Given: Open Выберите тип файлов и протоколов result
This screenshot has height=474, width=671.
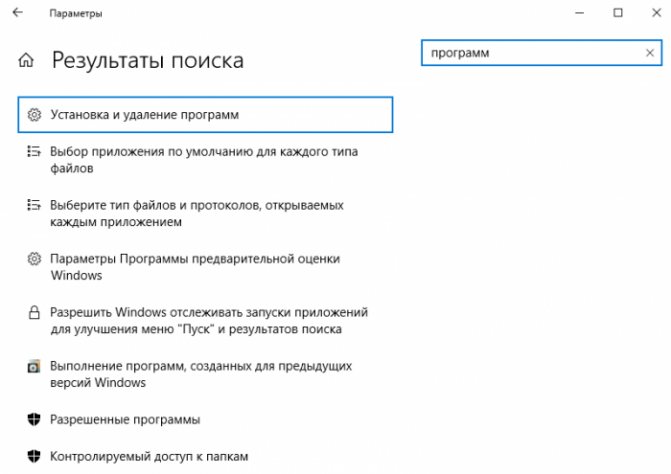Looking at the screenshot, I should click(x=197, y=213).
